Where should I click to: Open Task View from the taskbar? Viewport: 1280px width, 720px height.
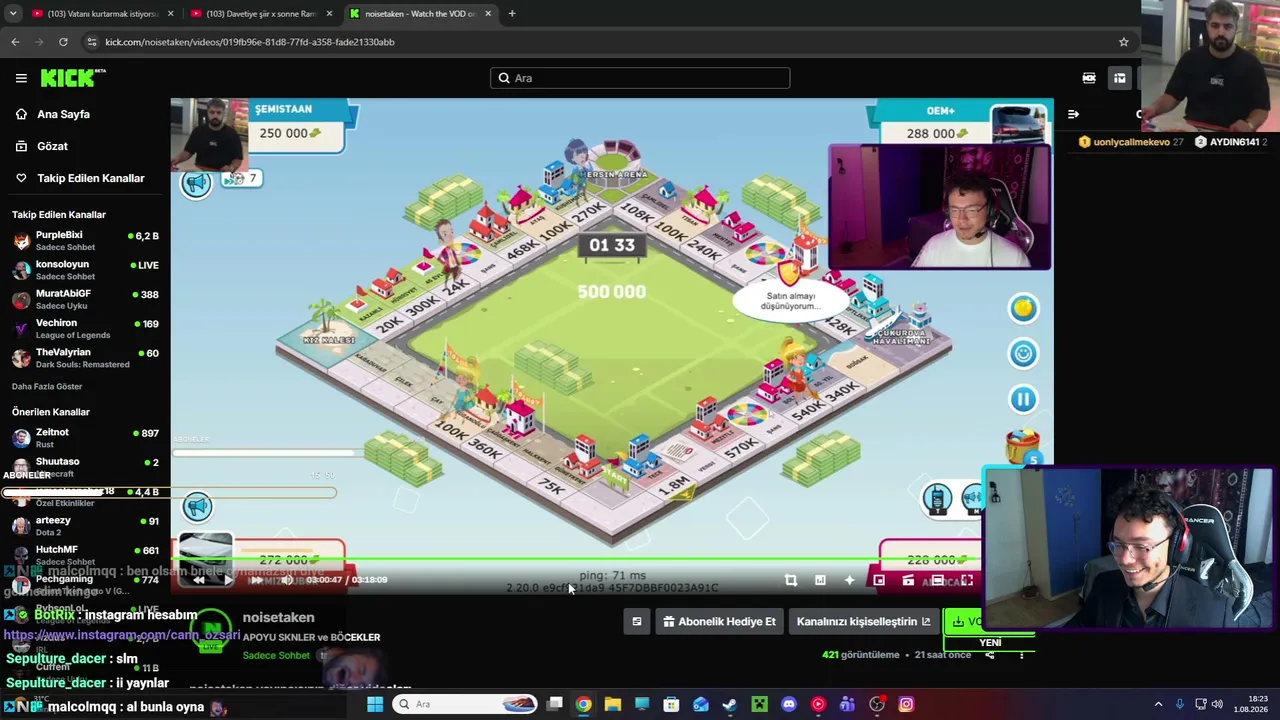point(555,704)
